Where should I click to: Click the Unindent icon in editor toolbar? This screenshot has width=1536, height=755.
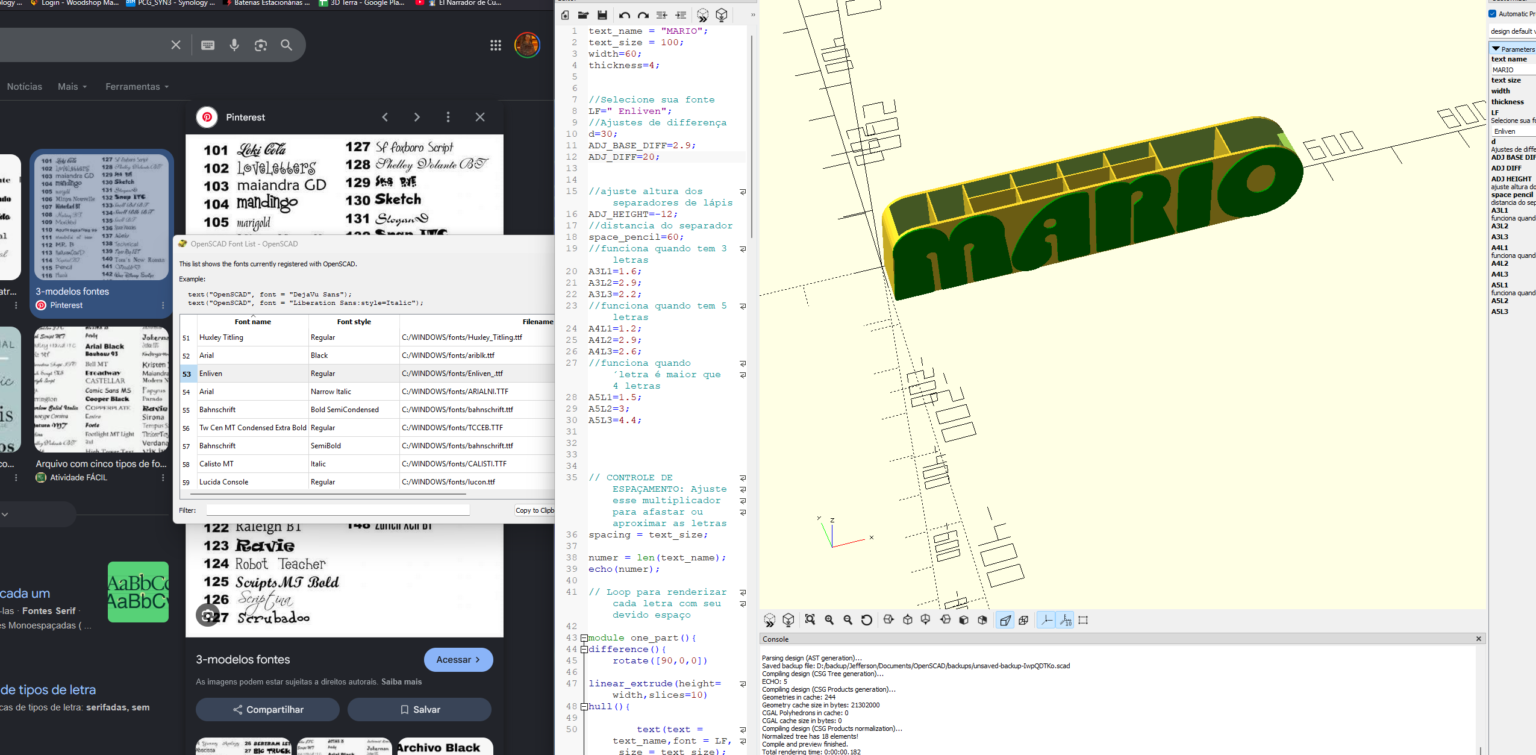click(664, 15)
